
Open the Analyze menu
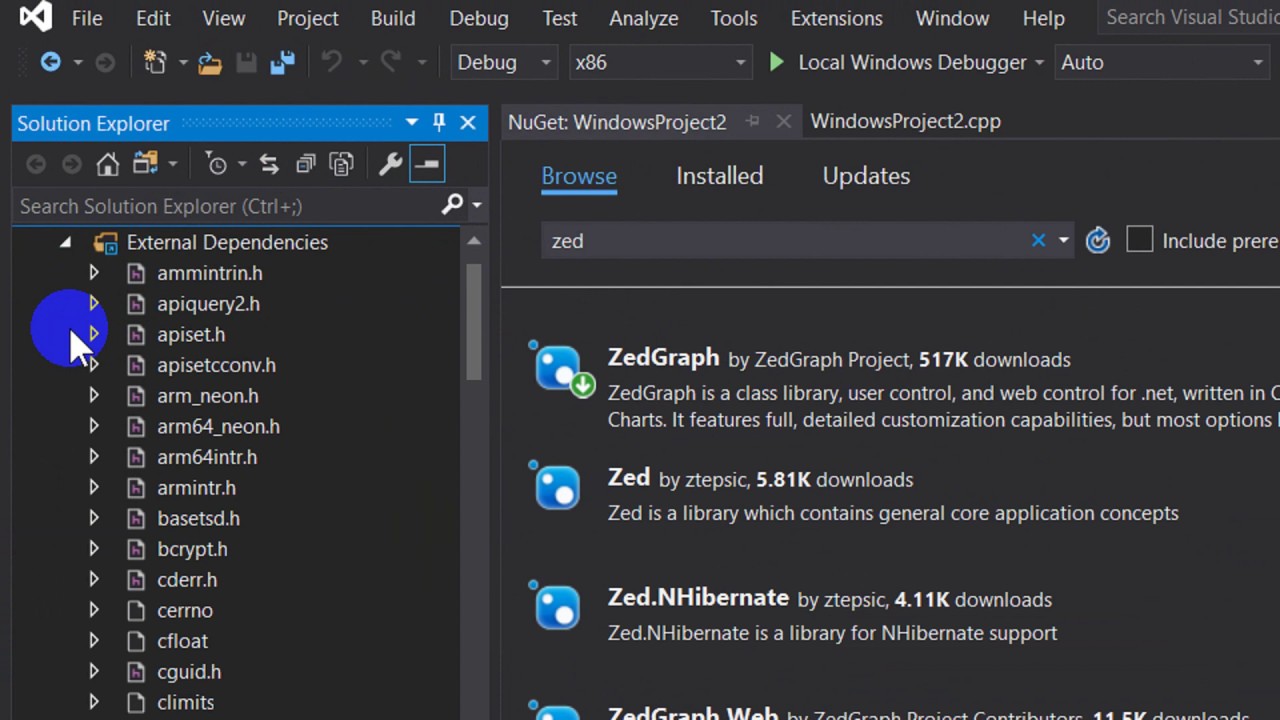644,18
